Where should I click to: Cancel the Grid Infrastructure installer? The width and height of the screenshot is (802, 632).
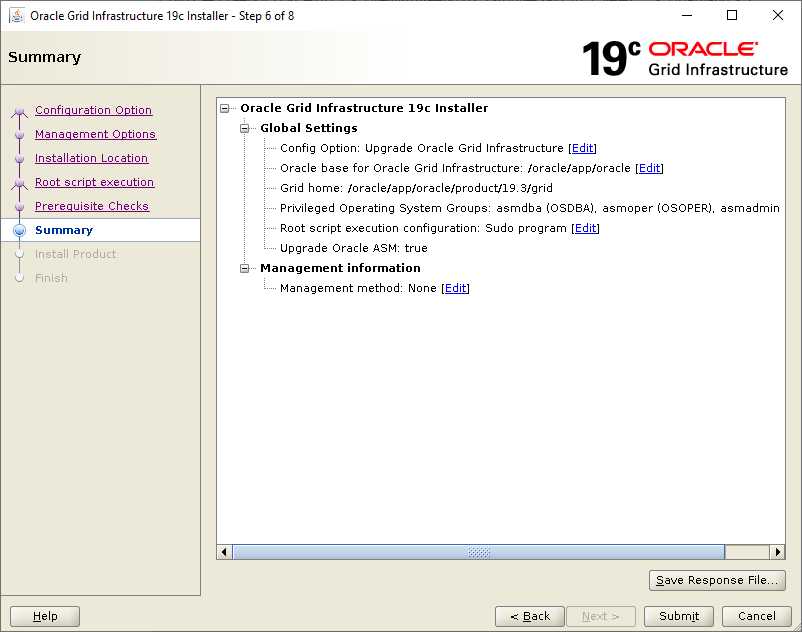756,616
